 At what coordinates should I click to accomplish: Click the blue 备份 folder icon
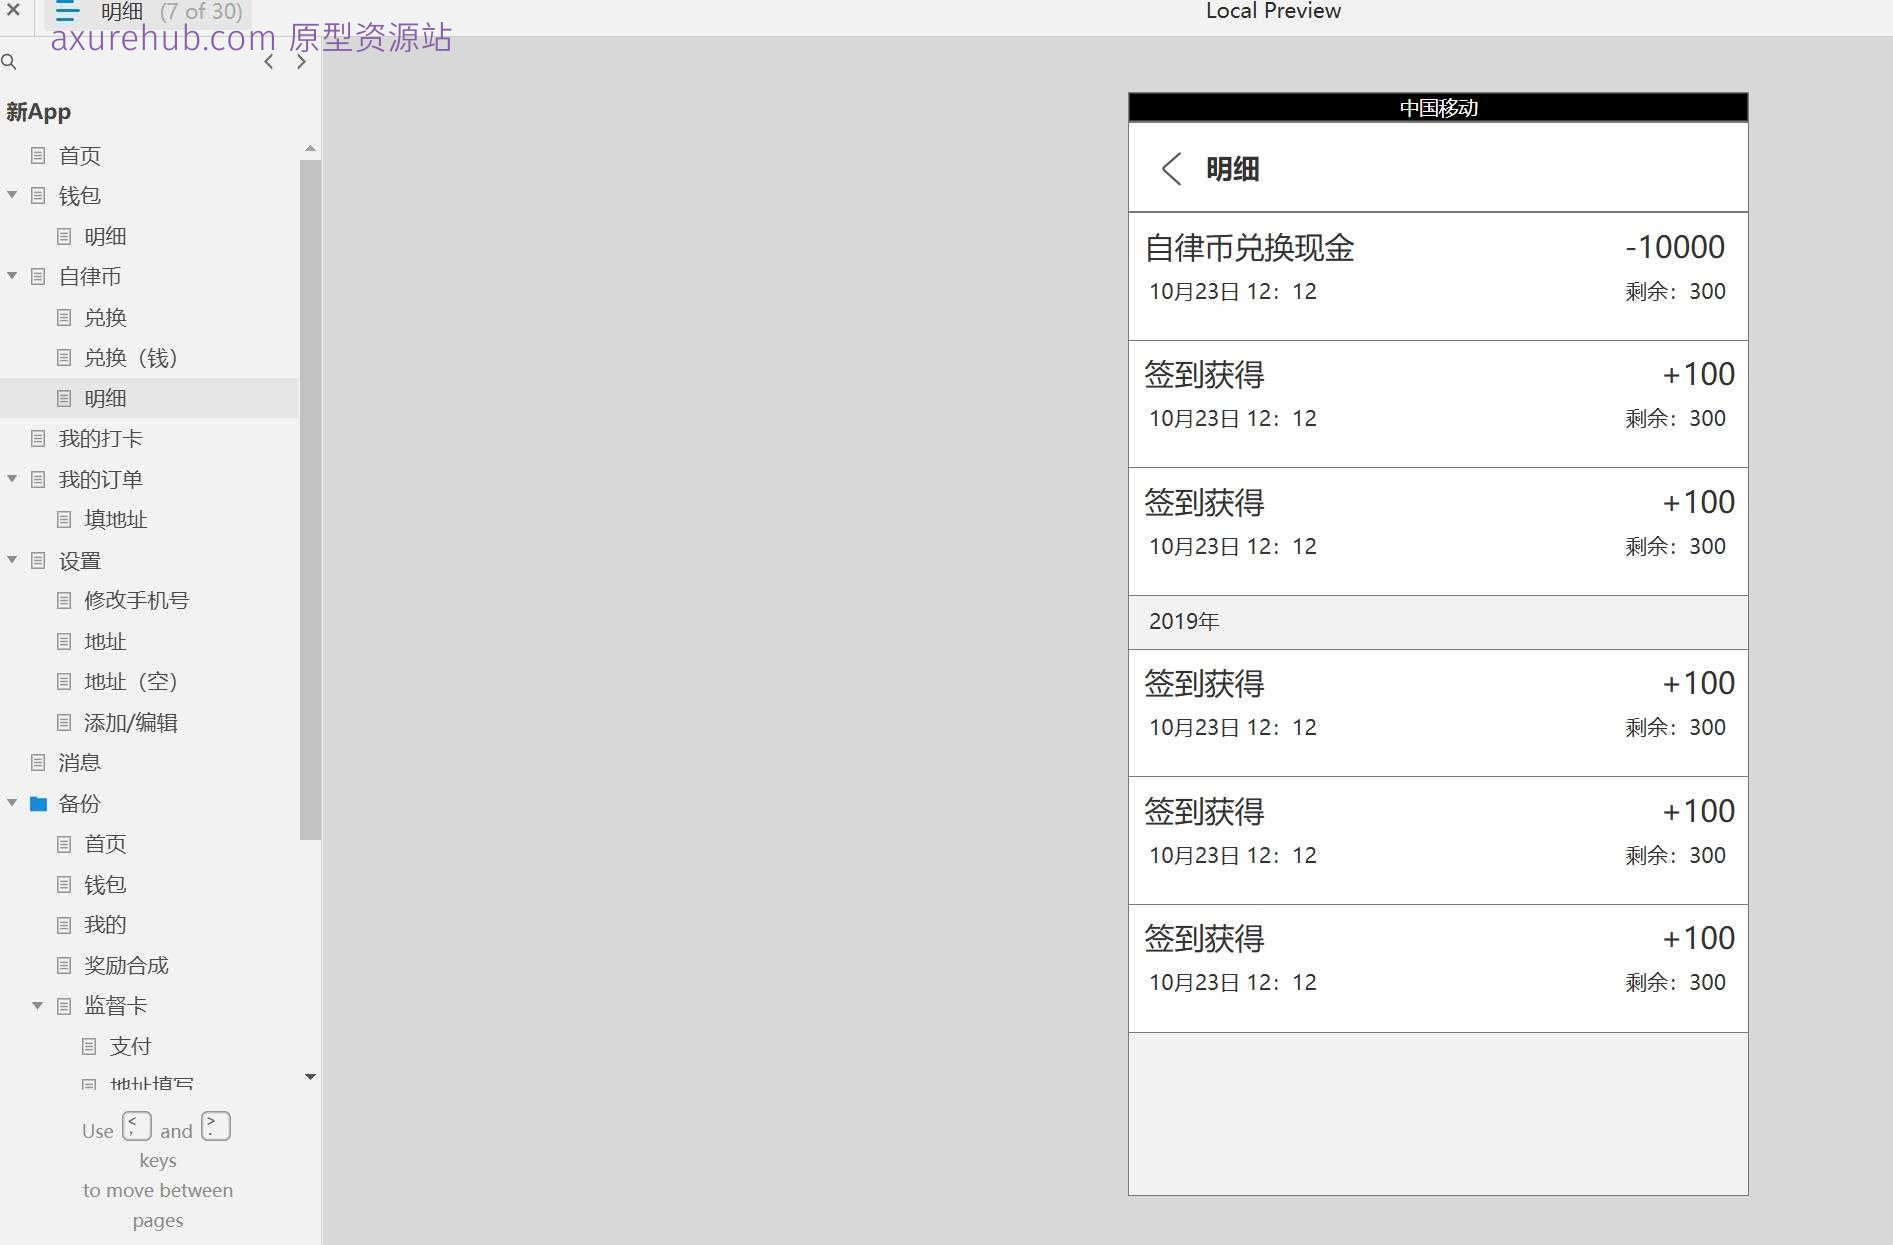click(38, 803)
